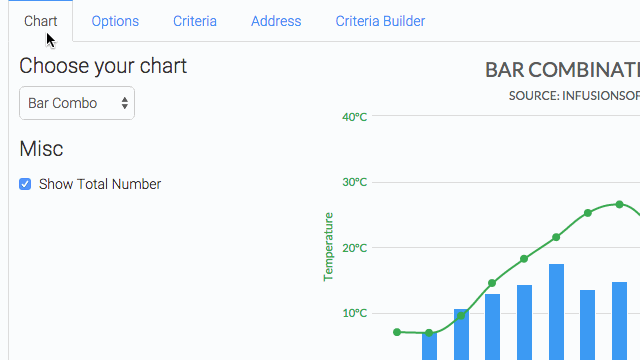Click the tallest blue bar in the chart
The height and width of the screenshot is (360, 640).
tap(556, 312)
